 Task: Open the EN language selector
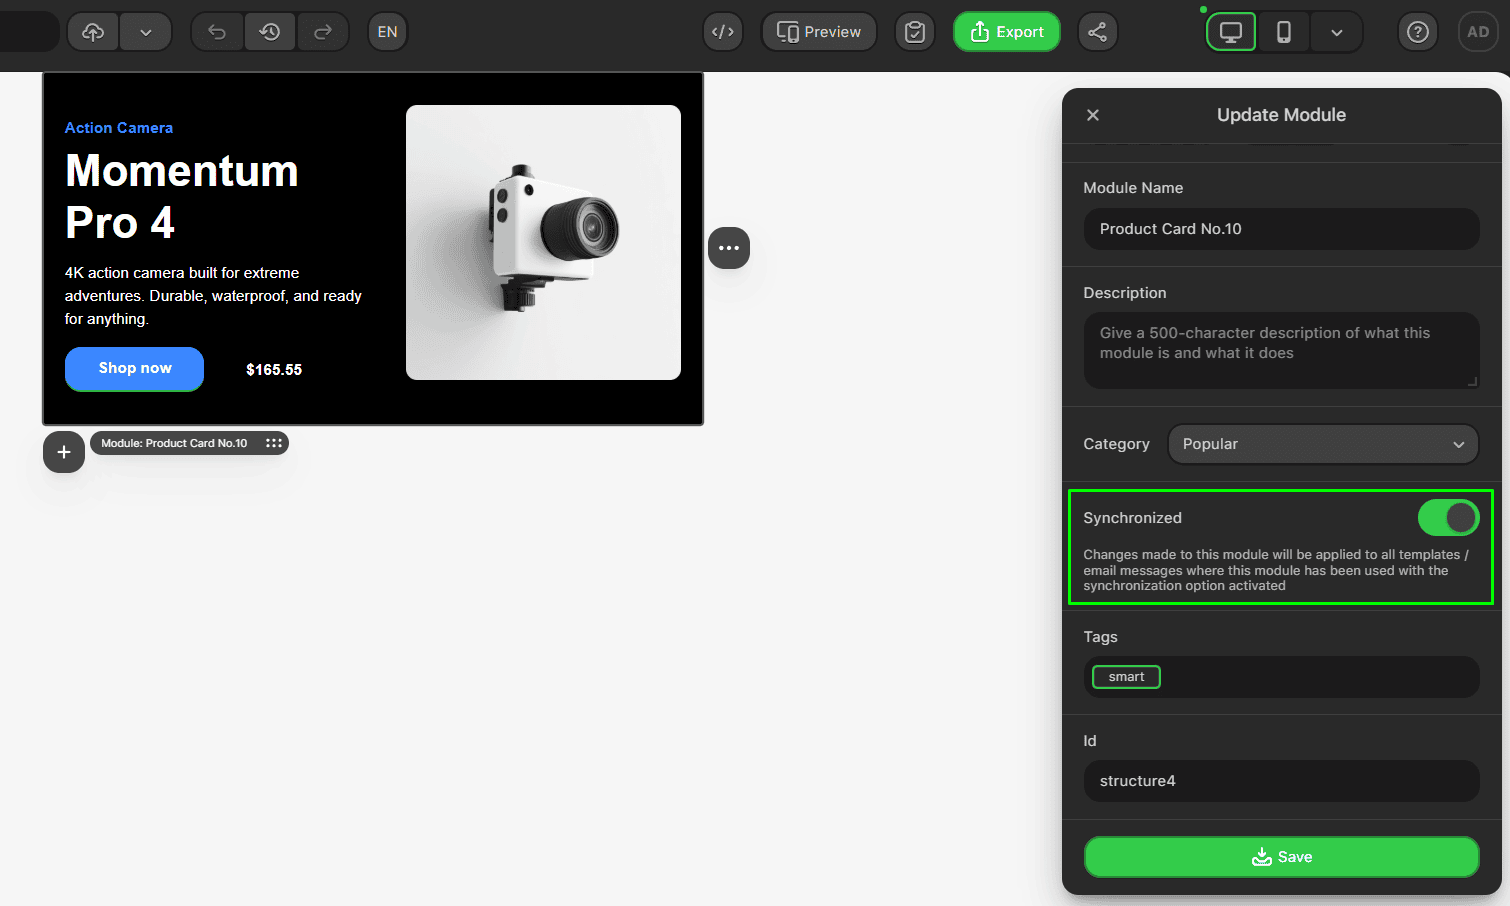[x=387, y=31]
